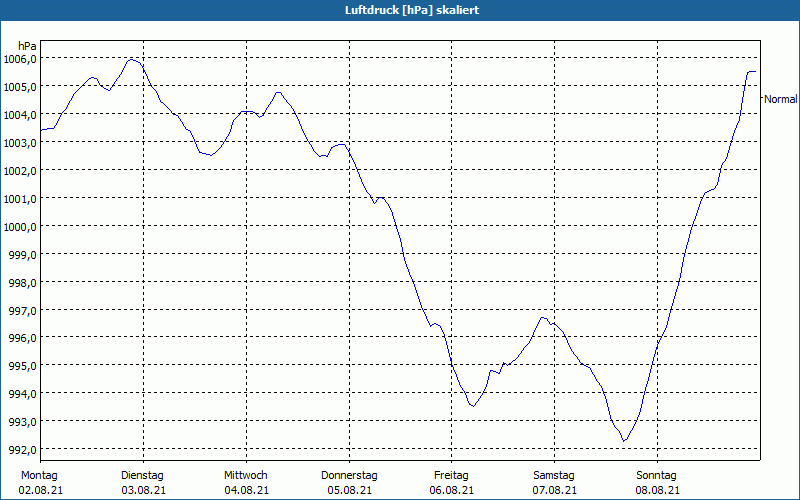This screenshot has height=500, width=800.
Task: Select the Montag day label
Action: click(x=39, y=476)
